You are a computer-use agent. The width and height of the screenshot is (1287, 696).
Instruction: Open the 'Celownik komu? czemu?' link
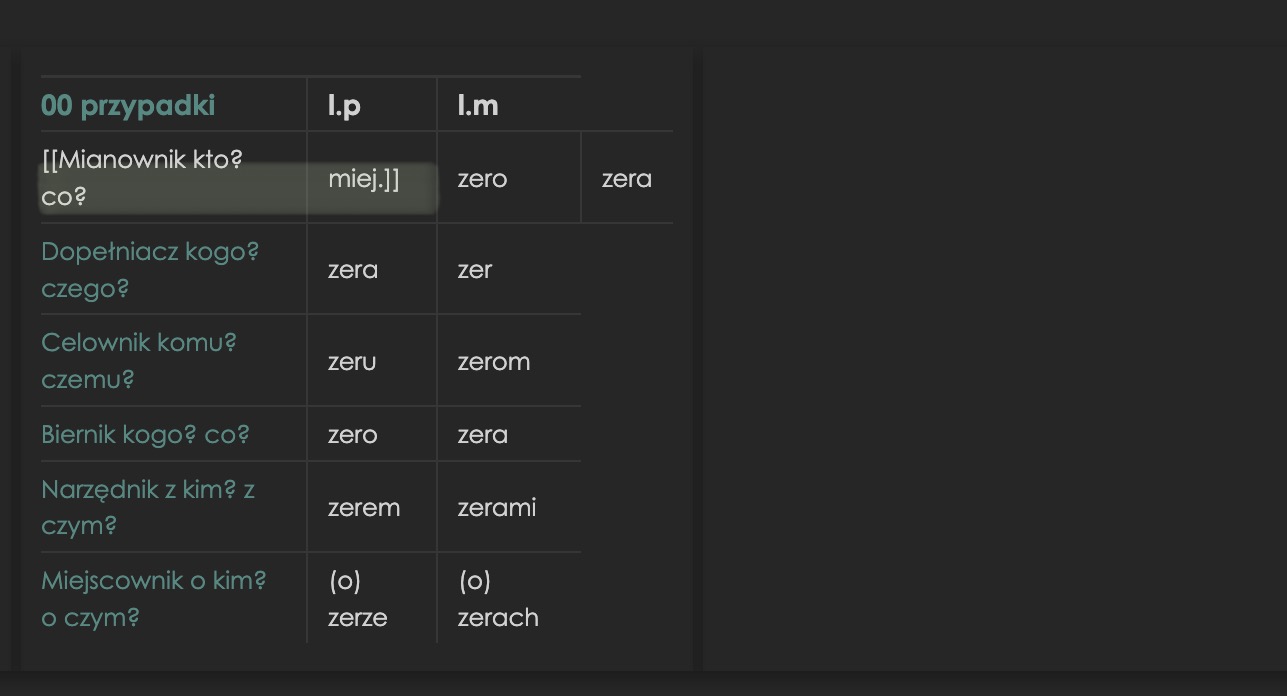tap(139, 361)
